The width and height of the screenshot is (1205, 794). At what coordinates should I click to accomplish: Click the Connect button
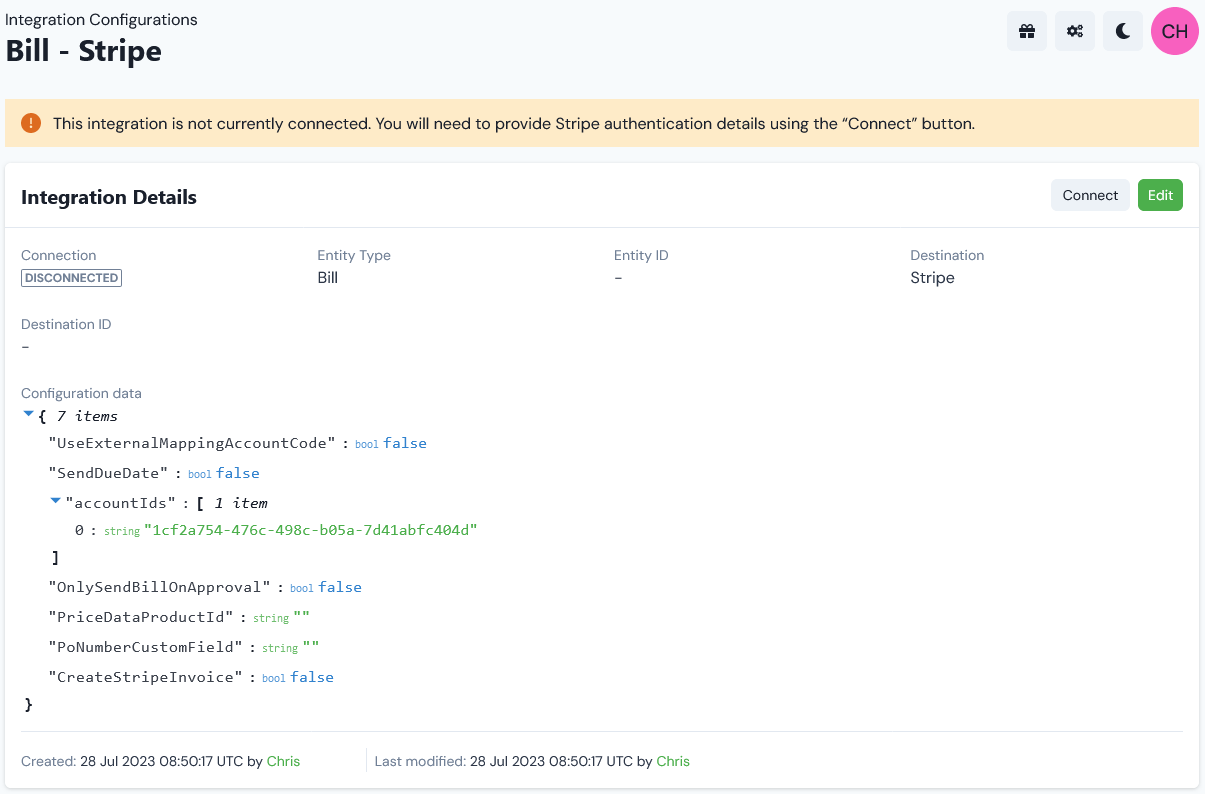click(1090, 195)
